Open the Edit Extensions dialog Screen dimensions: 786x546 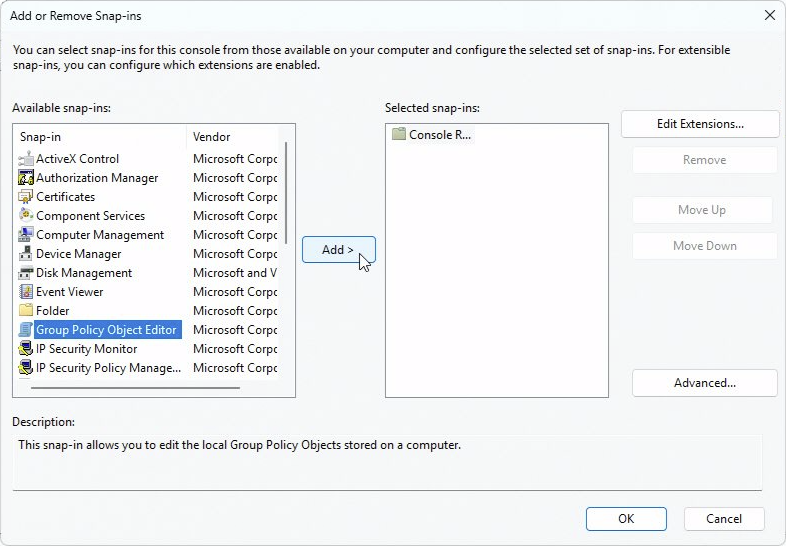pyautogui.click(x=699, y=124)
